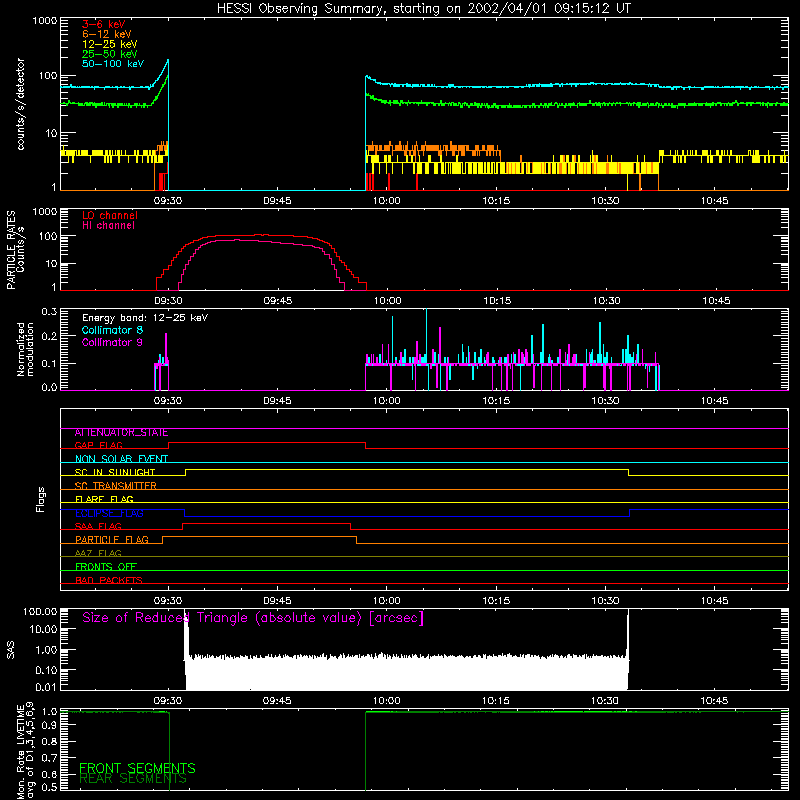The image size is (800, 800).
Task: Click the 09:45 tick label under particle rates panel
Action: 278,301
